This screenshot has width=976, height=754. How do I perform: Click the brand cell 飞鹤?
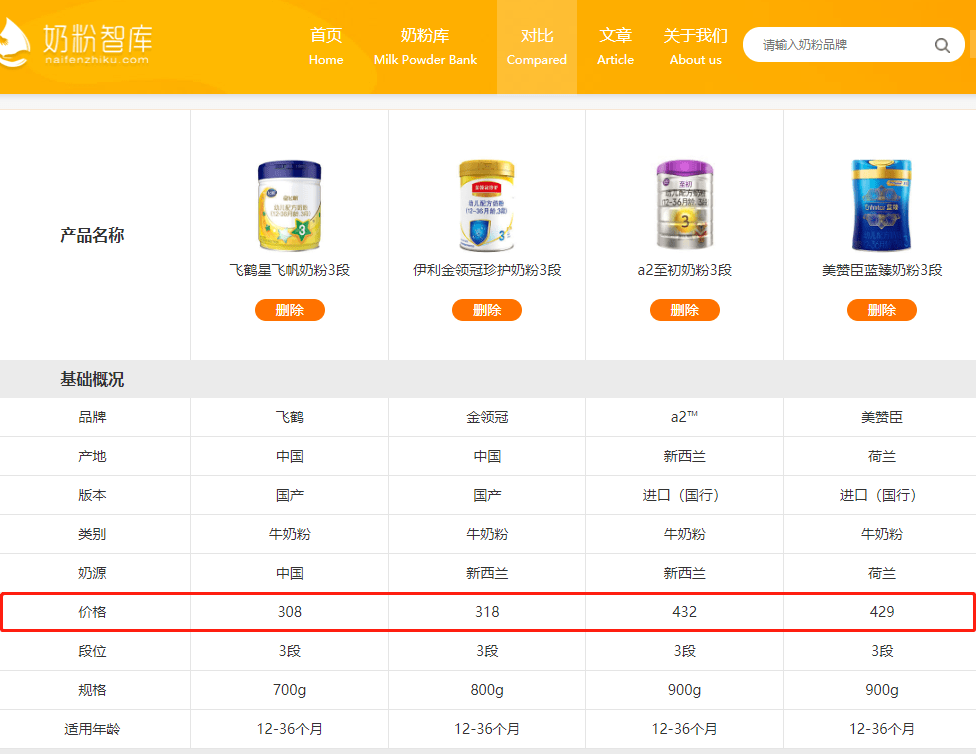289,417
